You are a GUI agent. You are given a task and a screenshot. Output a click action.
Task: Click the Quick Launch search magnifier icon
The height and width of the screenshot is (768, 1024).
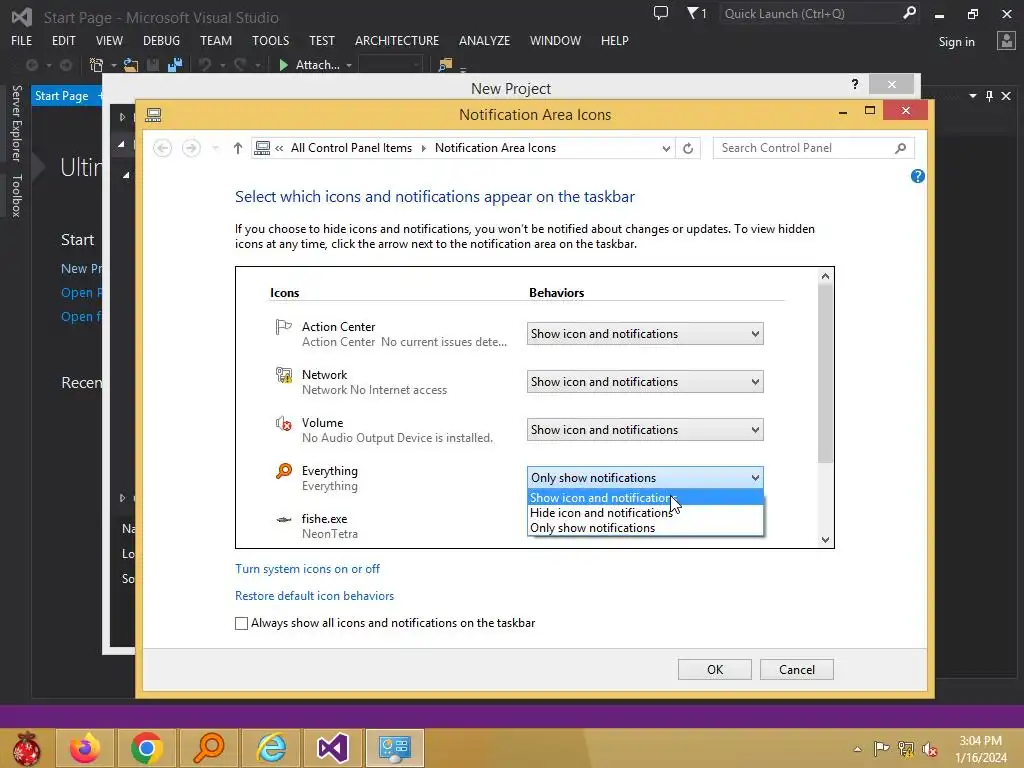pos(909,13)
